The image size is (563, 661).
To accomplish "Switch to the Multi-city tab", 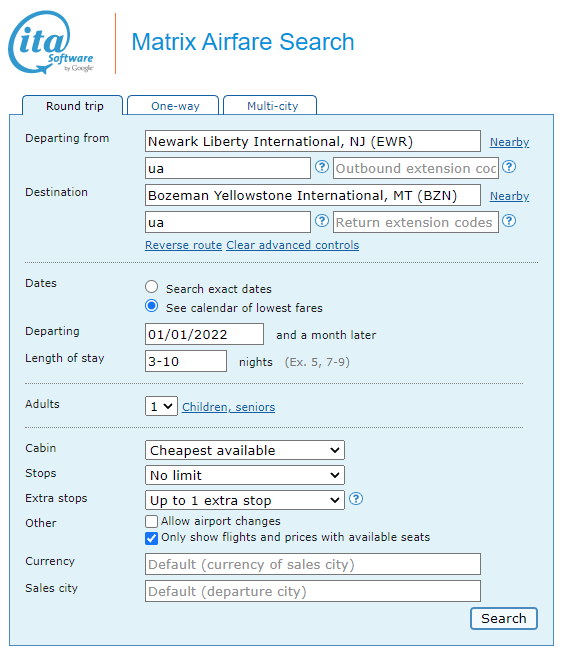I will pyautogui.click(x=270, y=105).
